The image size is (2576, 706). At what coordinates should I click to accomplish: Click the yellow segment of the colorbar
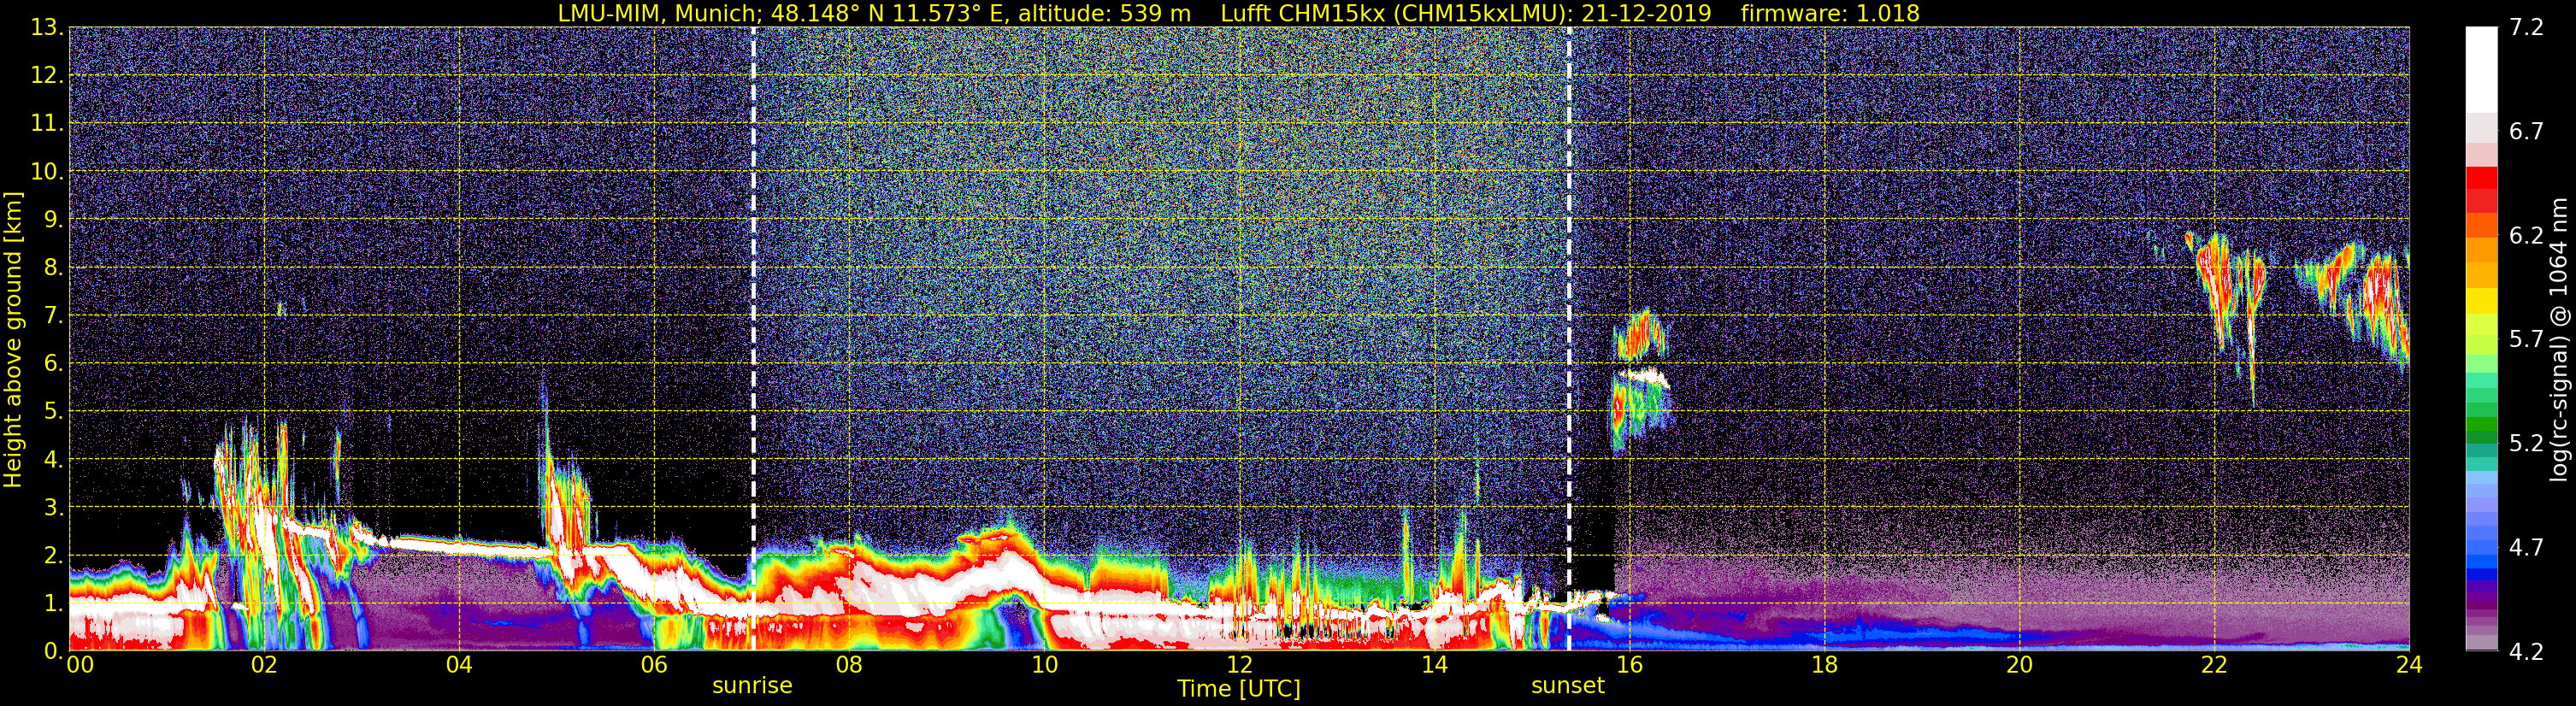point(2481,300)
